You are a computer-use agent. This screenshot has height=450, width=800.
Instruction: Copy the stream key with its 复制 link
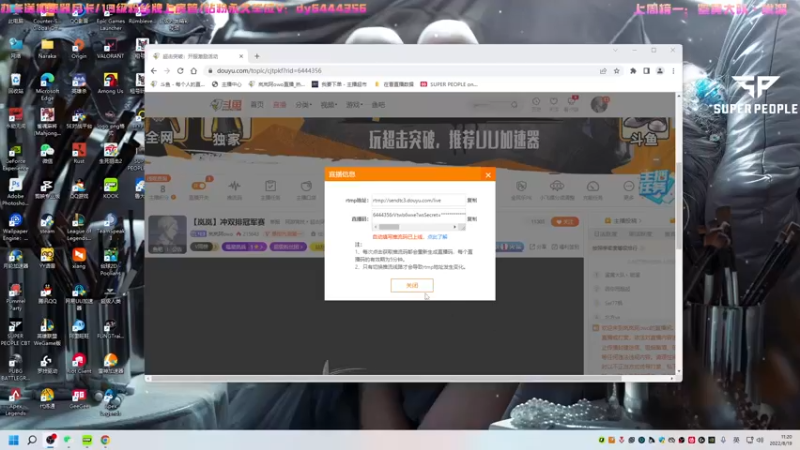(x=472, y=219)
